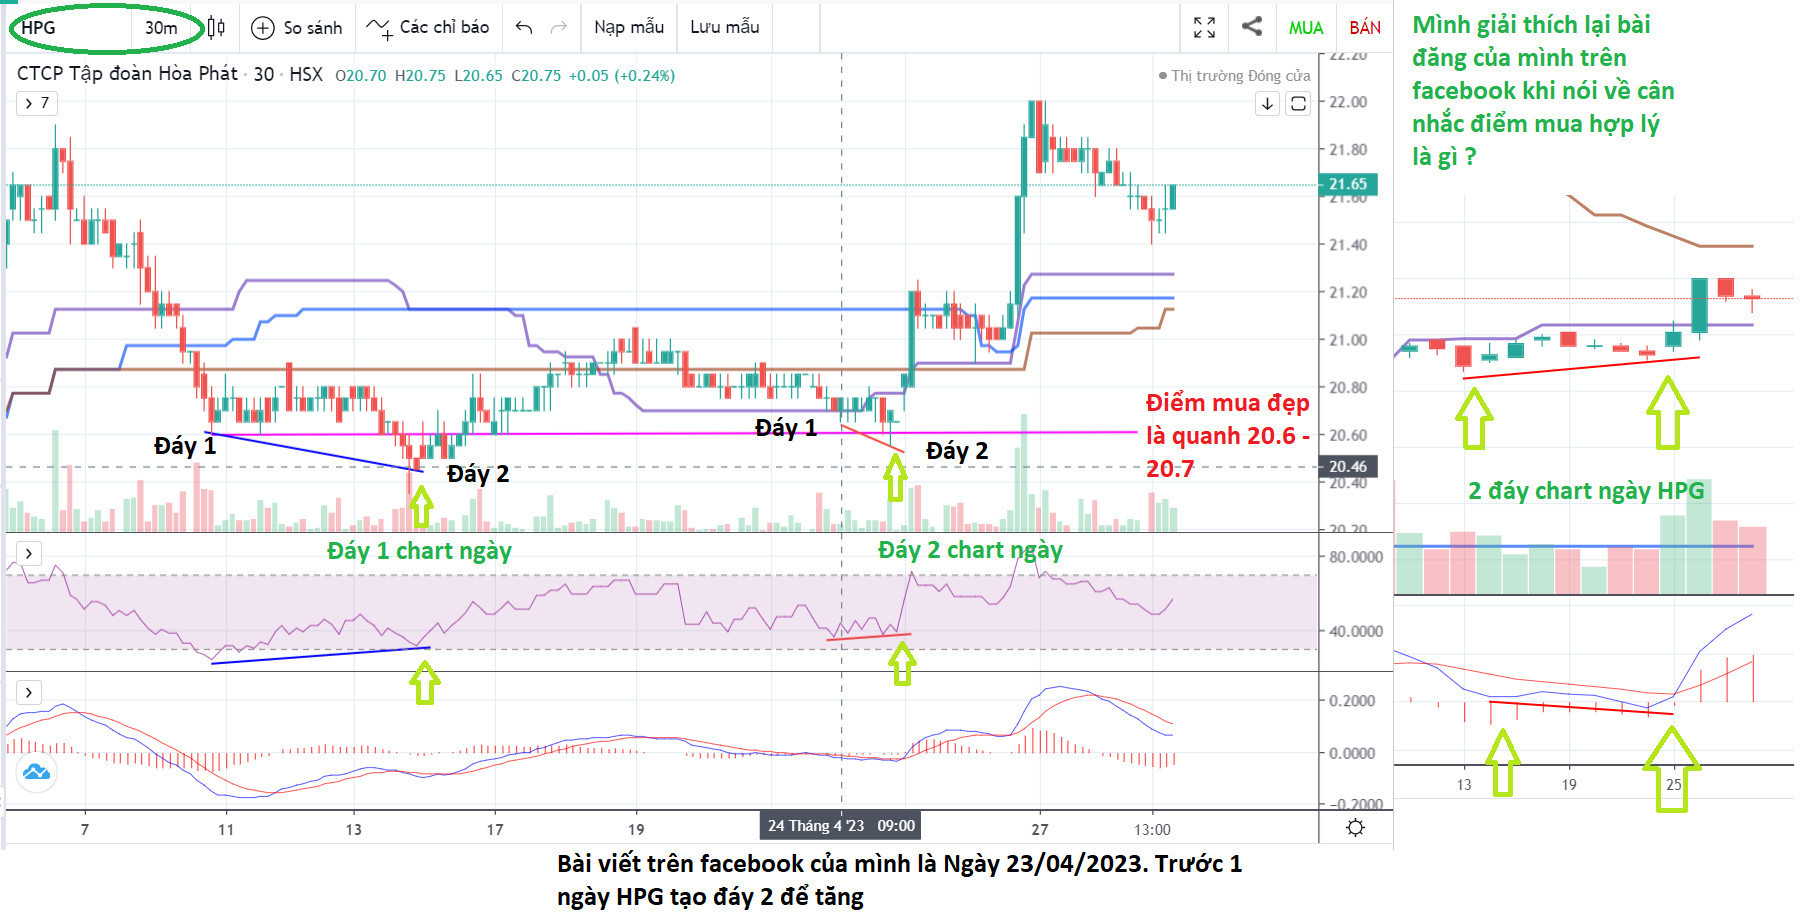Share the chart via share icon

coord(1251,27)
